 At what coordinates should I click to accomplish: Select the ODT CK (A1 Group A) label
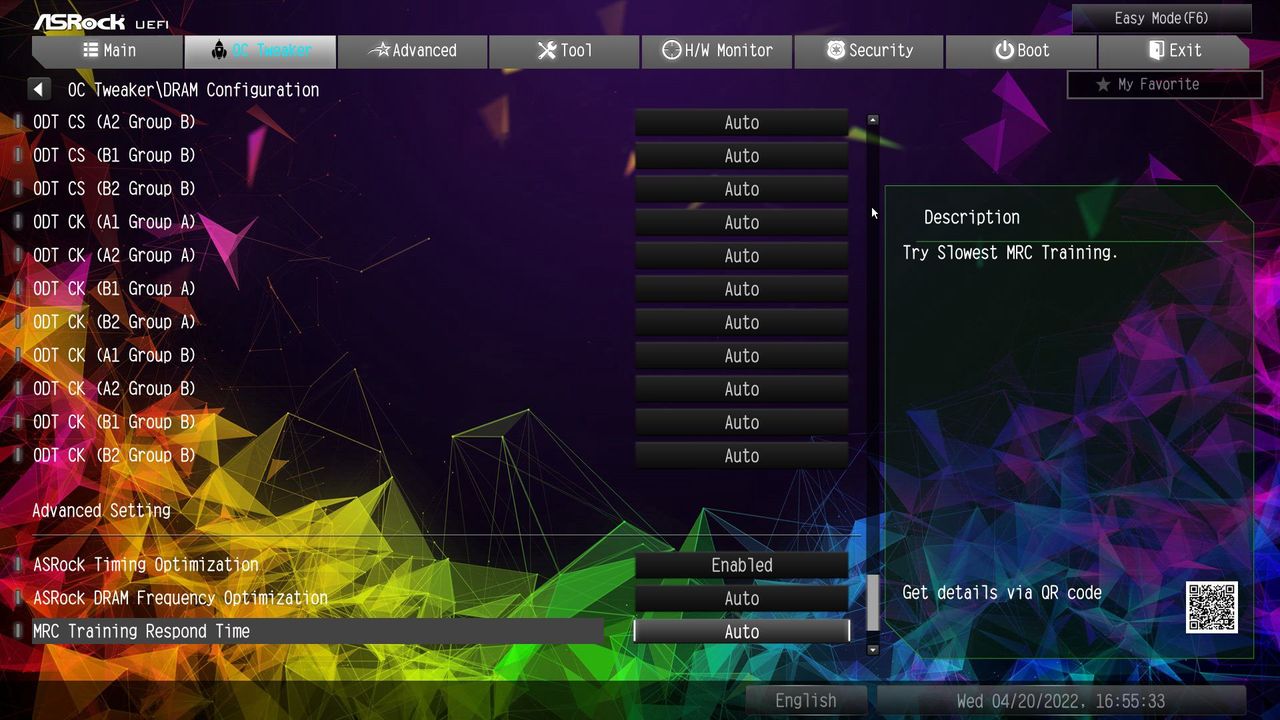point(114,222)
